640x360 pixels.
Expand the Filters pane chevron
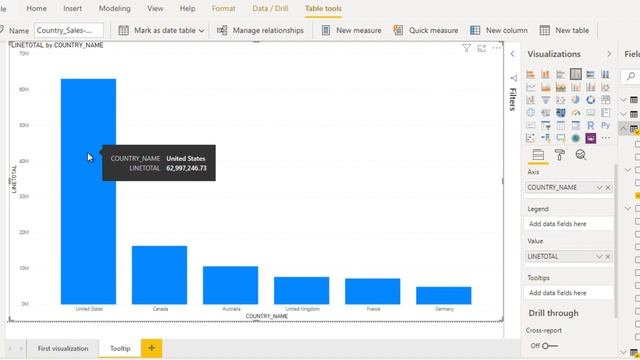click(x=513, y=54)
